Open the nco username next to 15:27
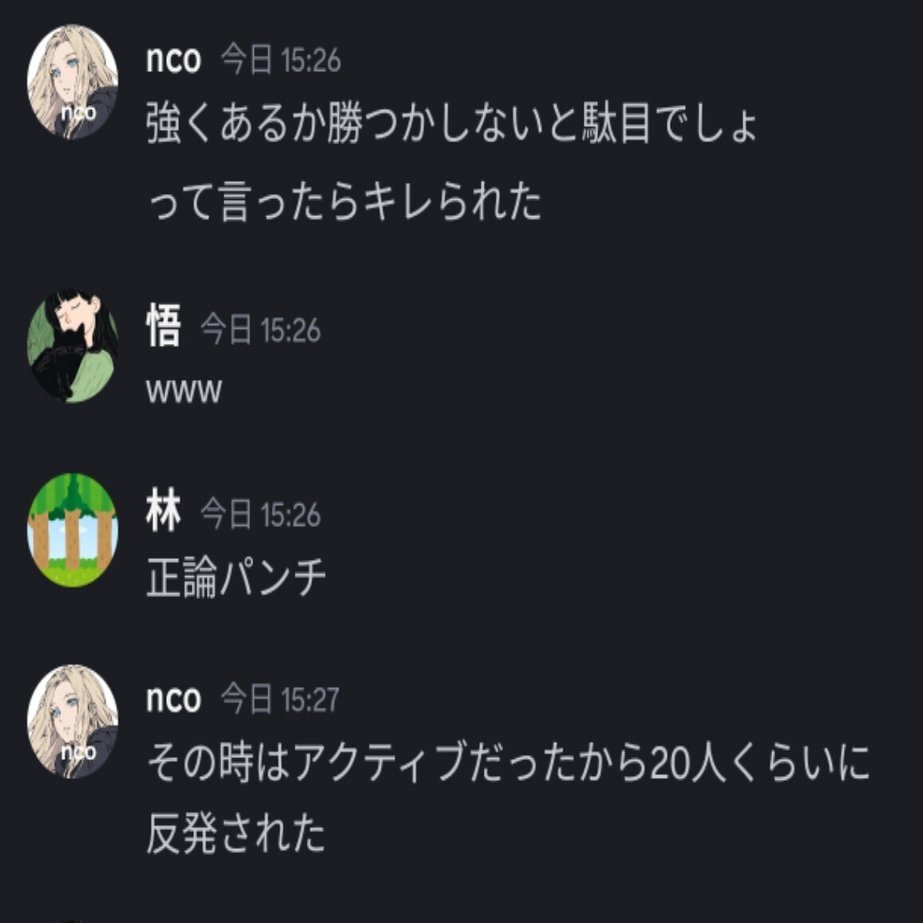The height and width of the screenshot is (923, 923). tap(174, 699)
